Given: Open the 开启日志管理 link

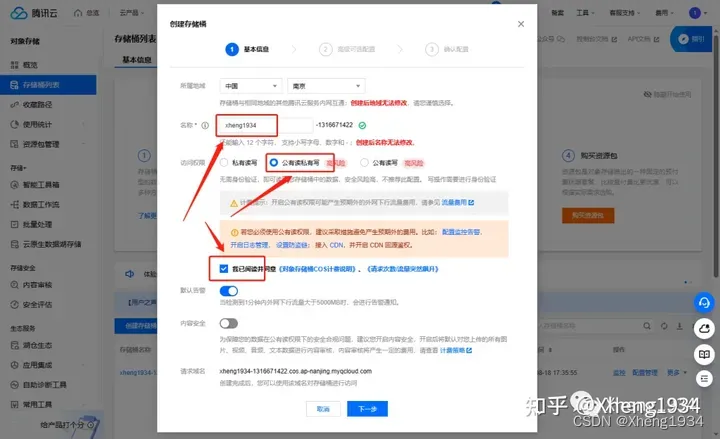Looking at the screenshot, I should click(x=249, y=245).
